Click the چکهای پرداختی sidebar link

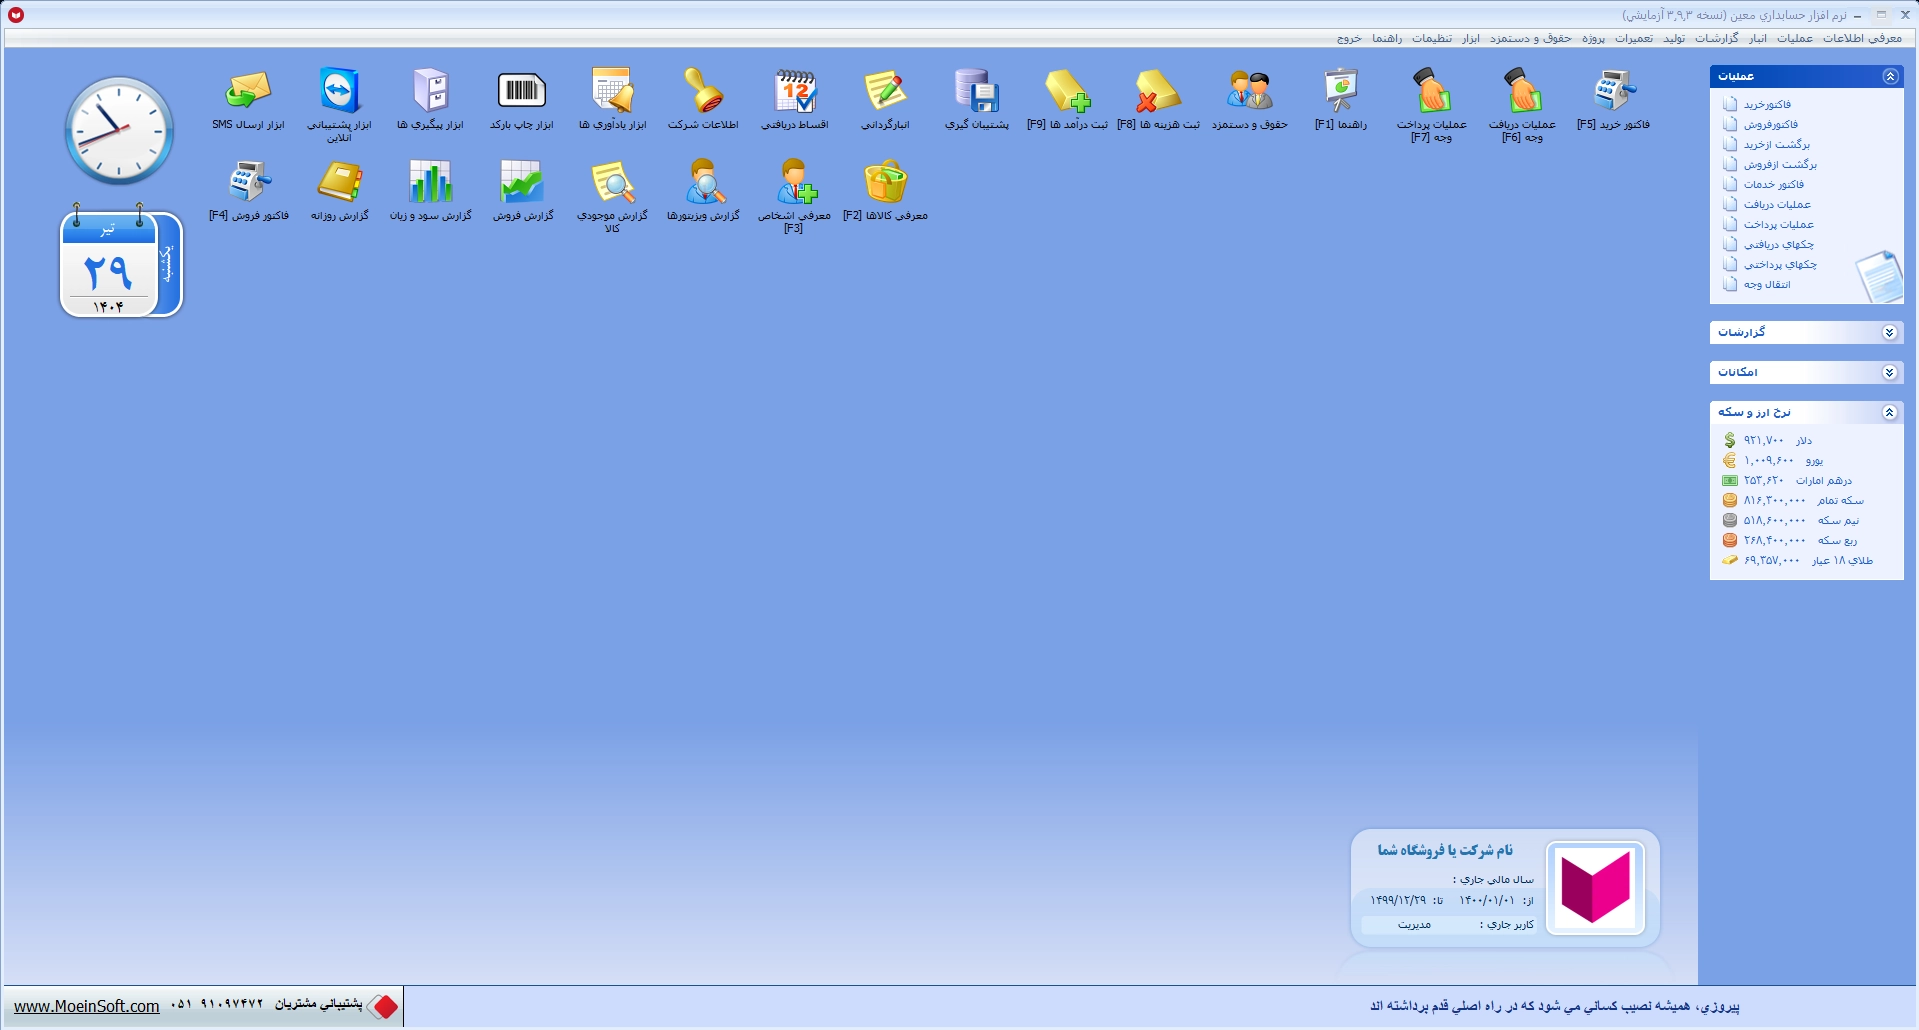[1780, 264]
